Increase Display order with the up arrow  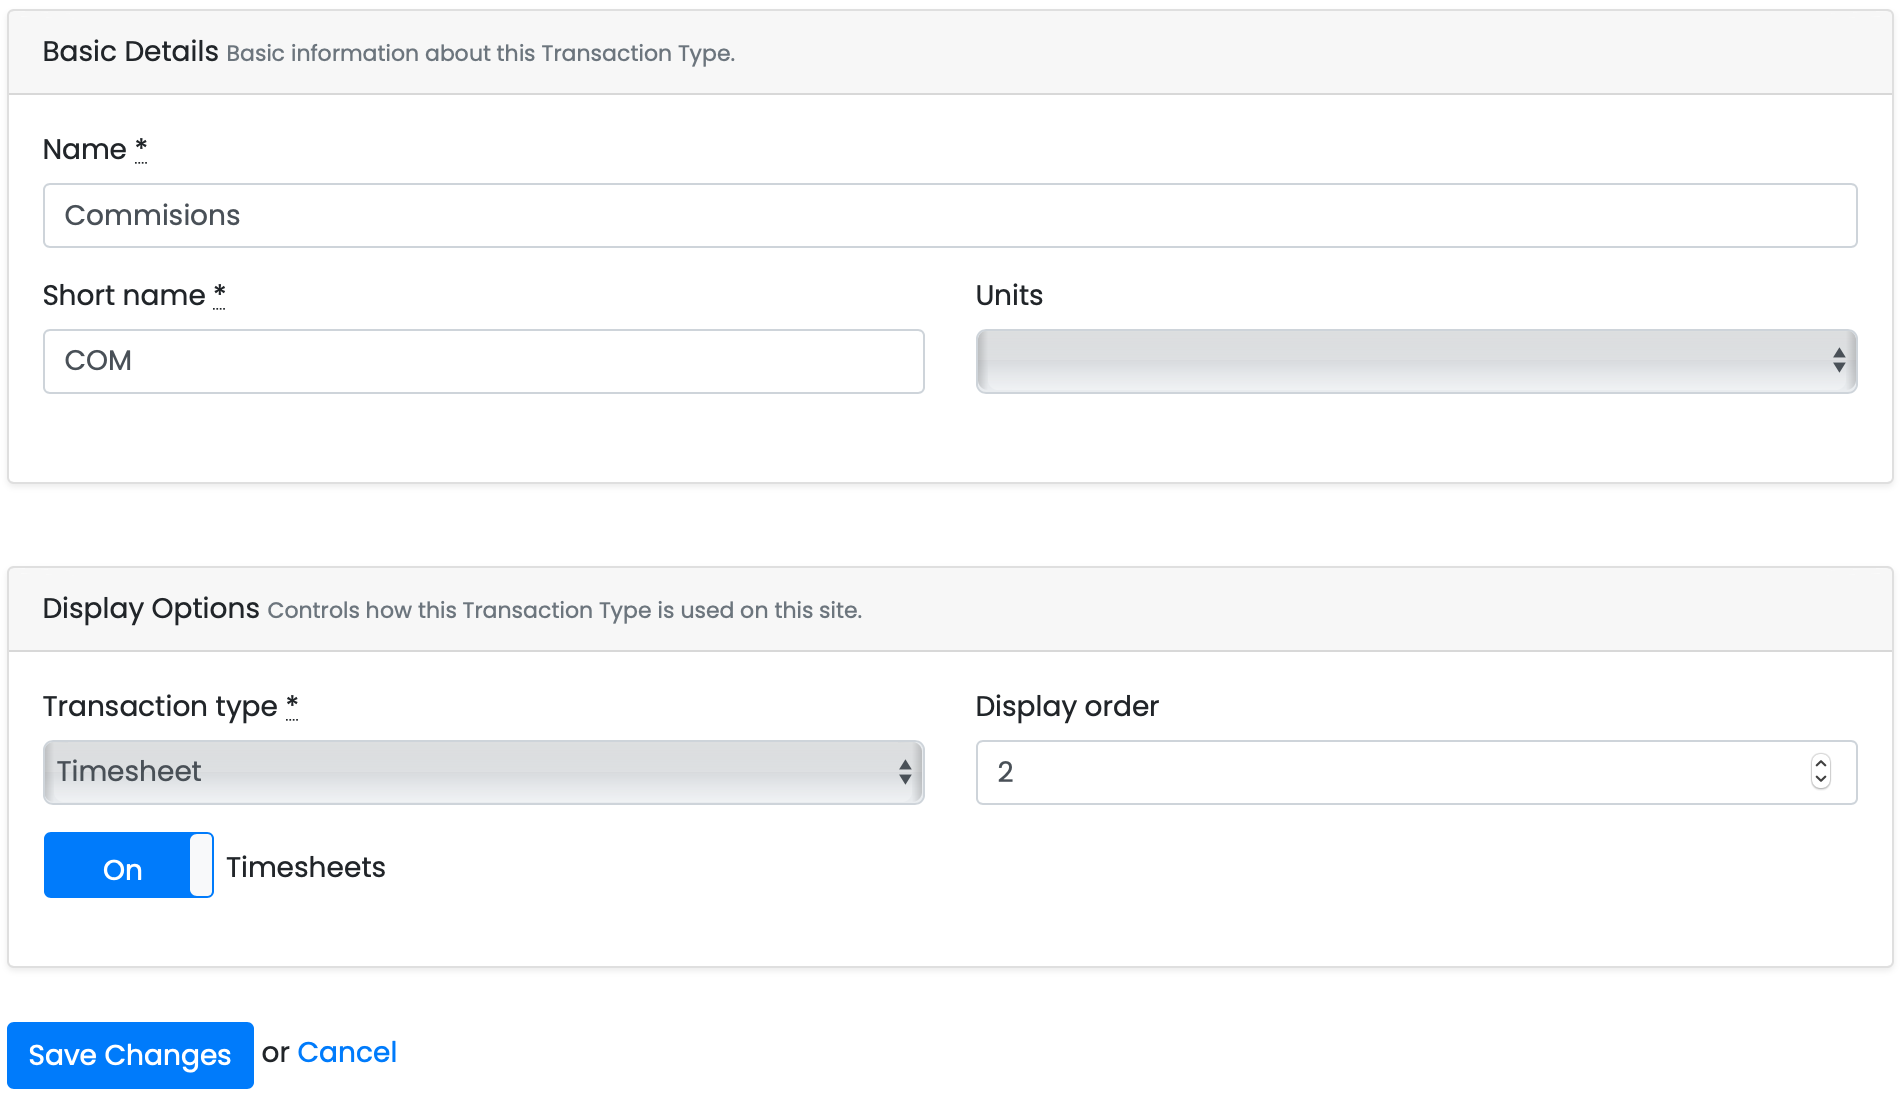1821,764
